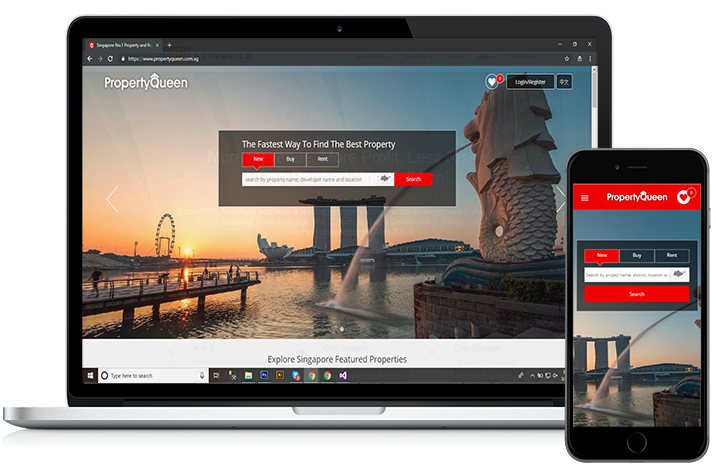The width and height of the screenshot is (716, 473).
Task: Click the map icon in the laptop search field
Action: [385, 179]
